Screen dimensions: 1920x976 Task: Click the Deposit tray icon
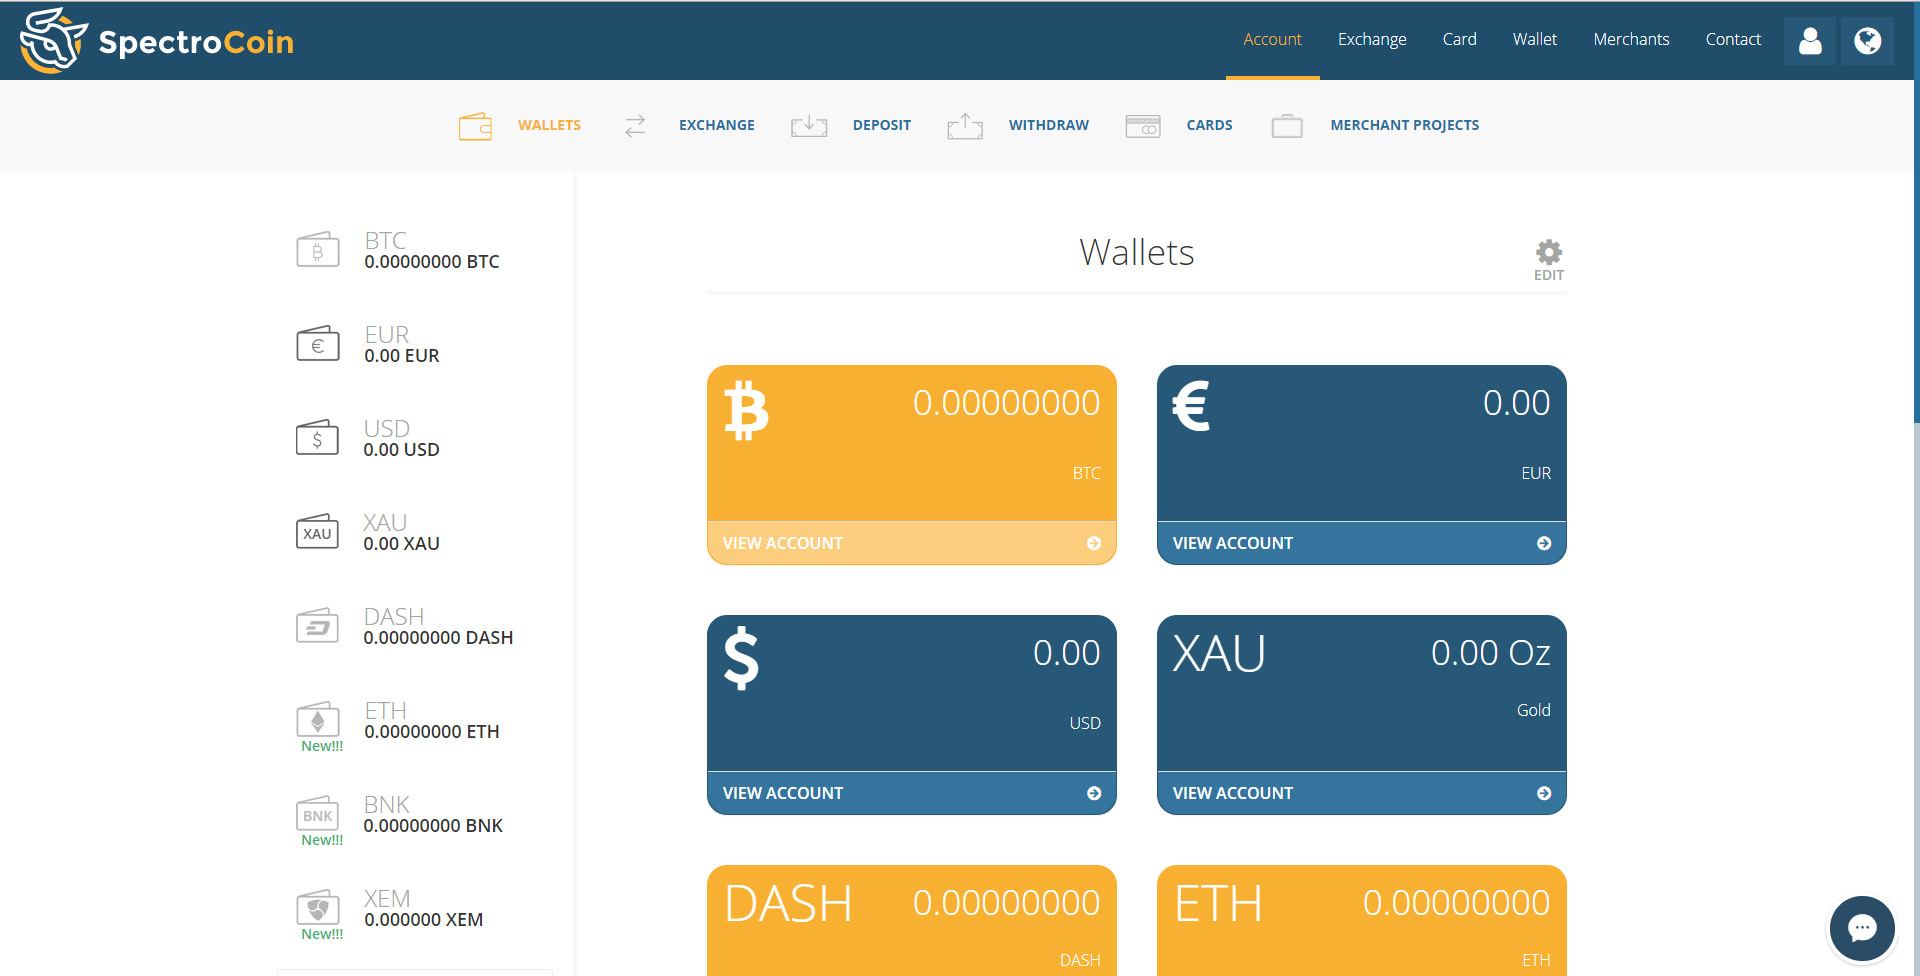click(809, 126)
